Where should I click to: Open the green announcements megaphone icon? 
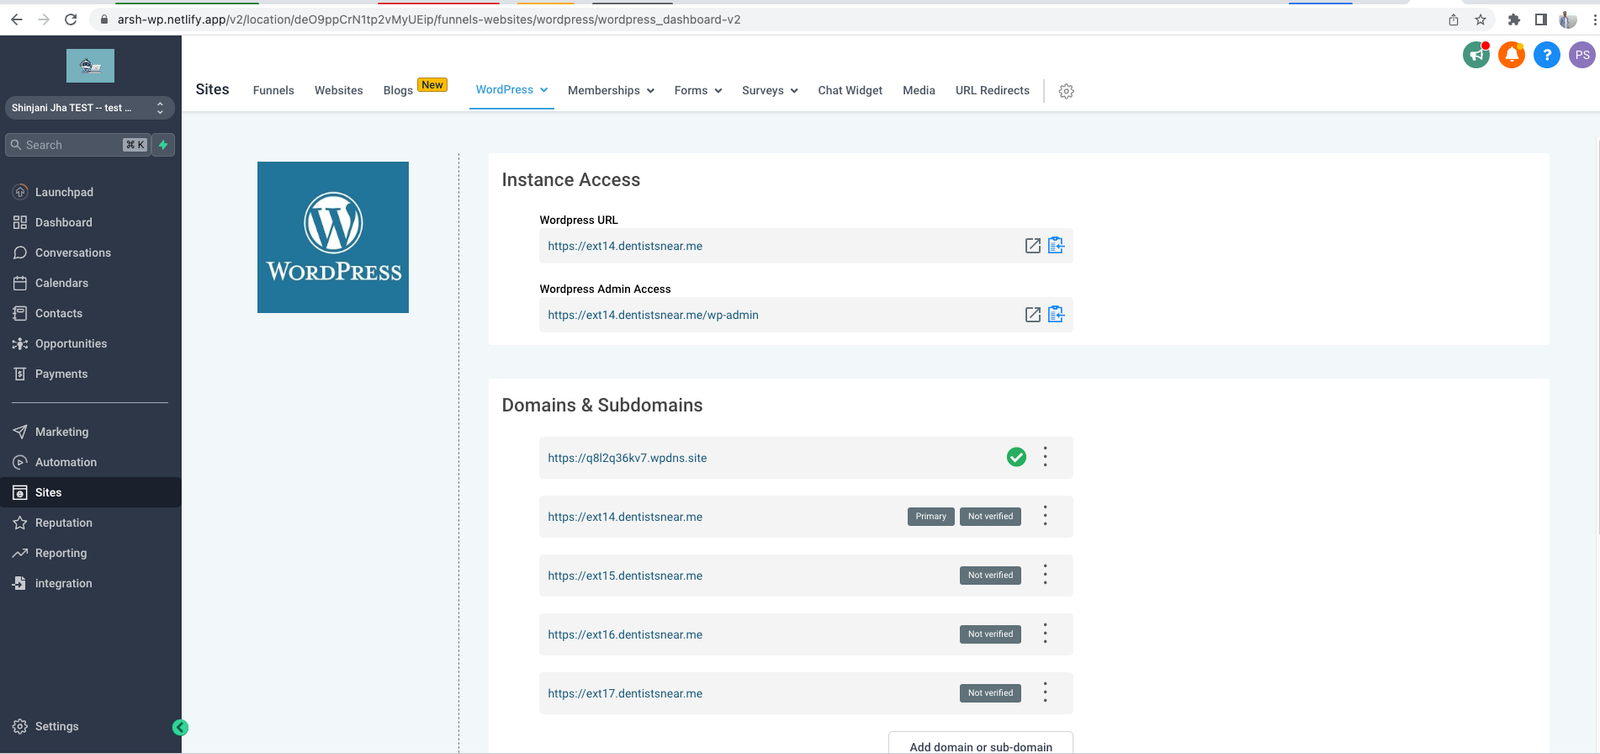pyautogui.click(x=1476, y=55)
